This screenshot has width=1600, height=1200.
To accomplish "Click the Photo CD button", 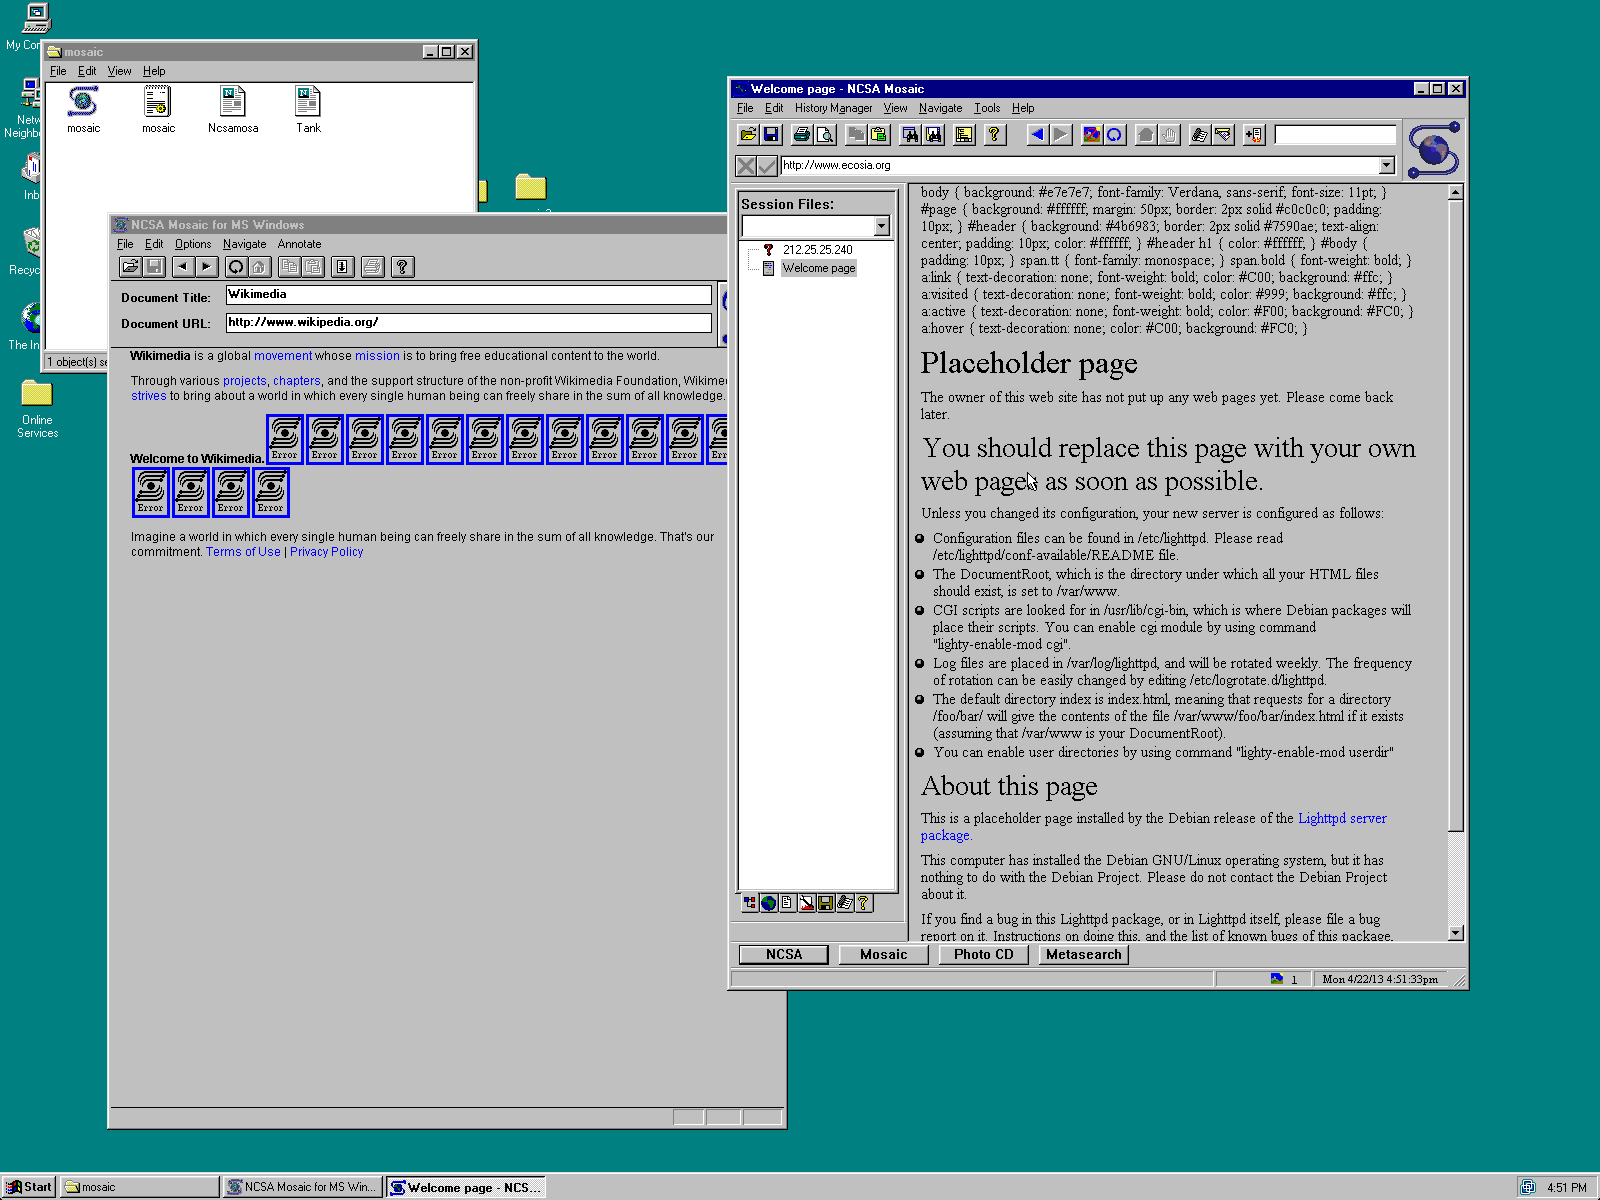I will (984, 954).
